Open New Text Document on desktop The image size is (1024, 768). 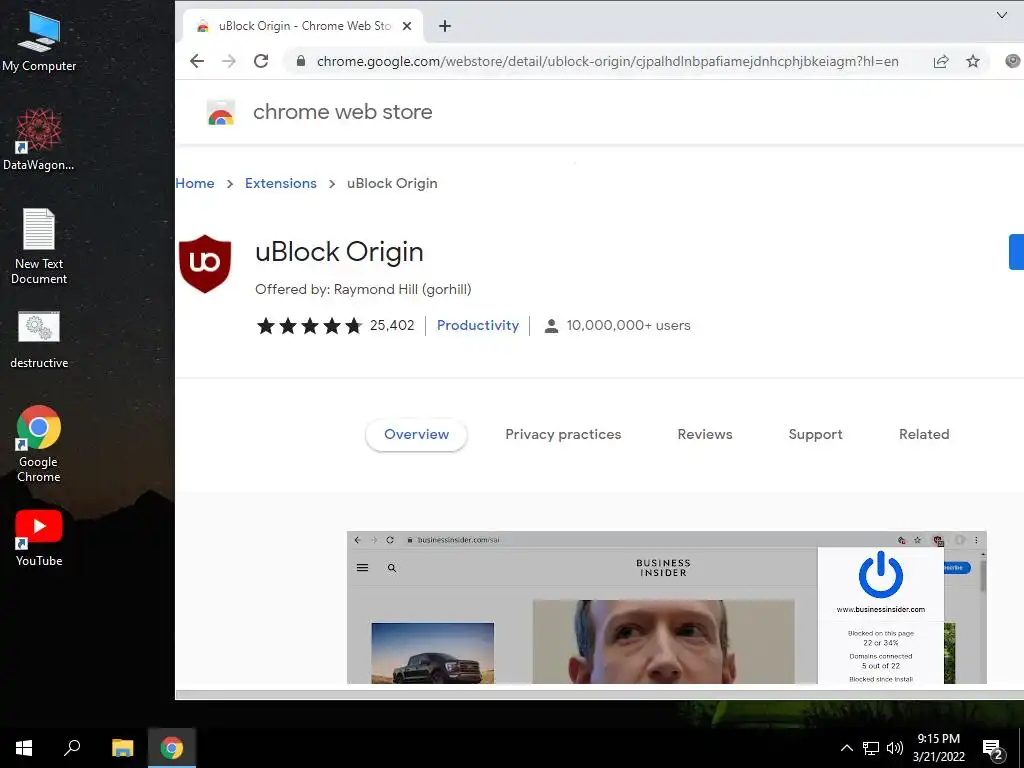39,246
